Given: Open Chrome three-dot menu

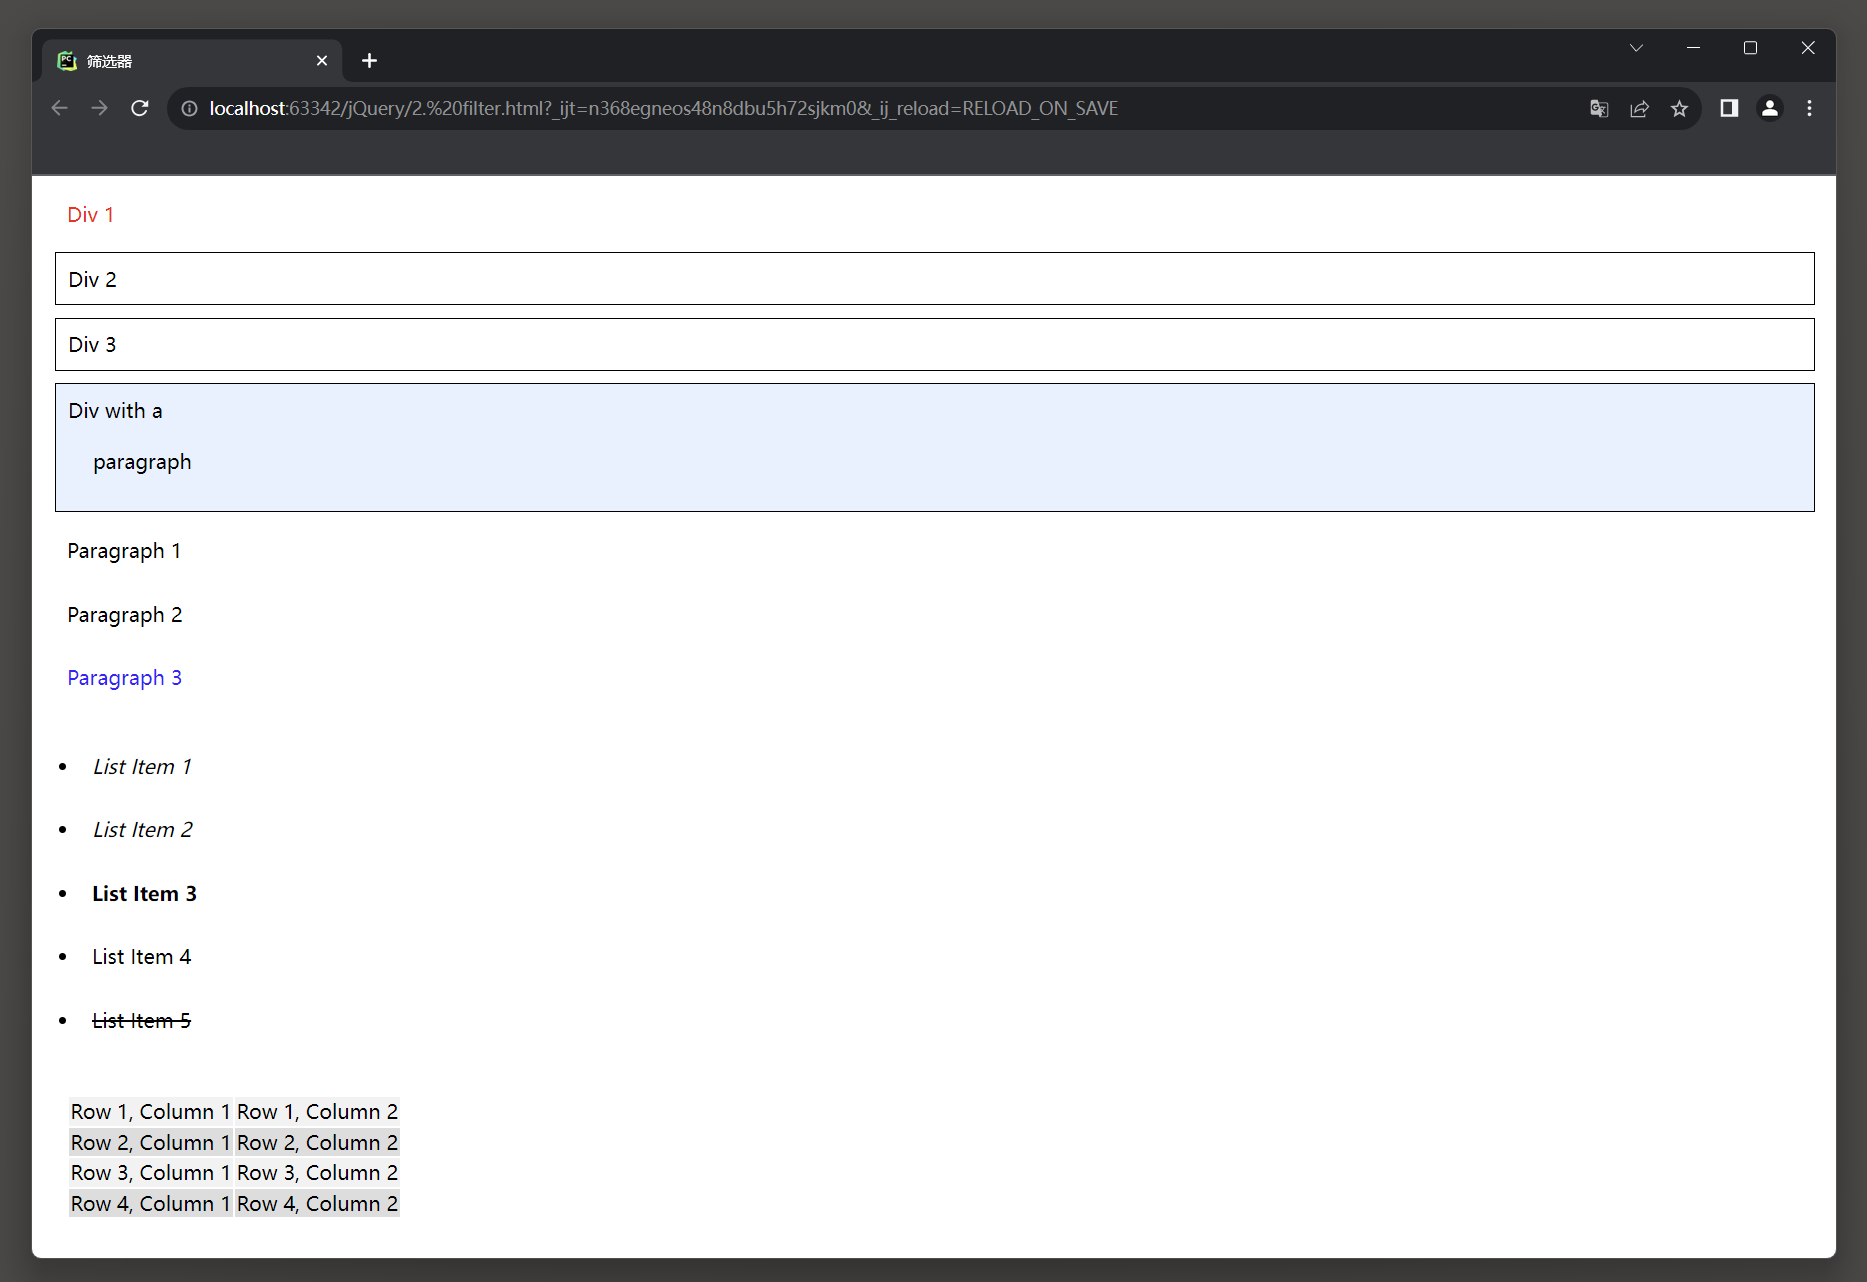Looking at the screenshot, I should 1809,108.
